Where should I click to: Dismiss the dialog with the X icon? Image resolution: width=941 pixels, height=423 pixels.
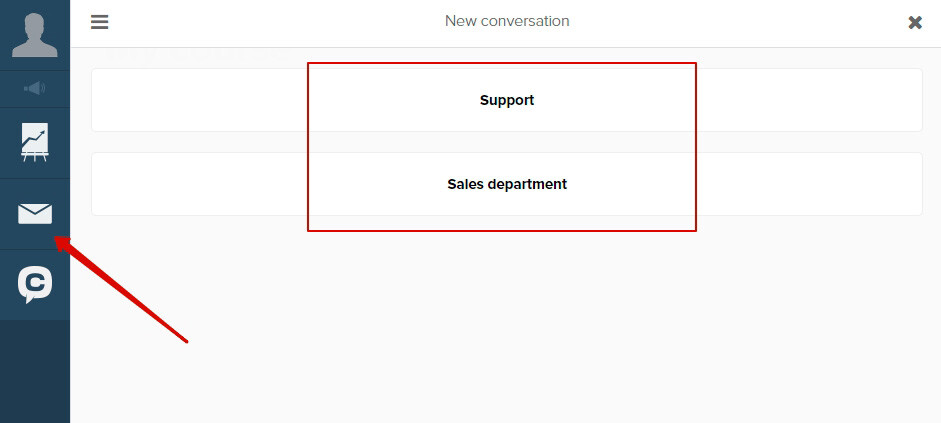[915, 23]
